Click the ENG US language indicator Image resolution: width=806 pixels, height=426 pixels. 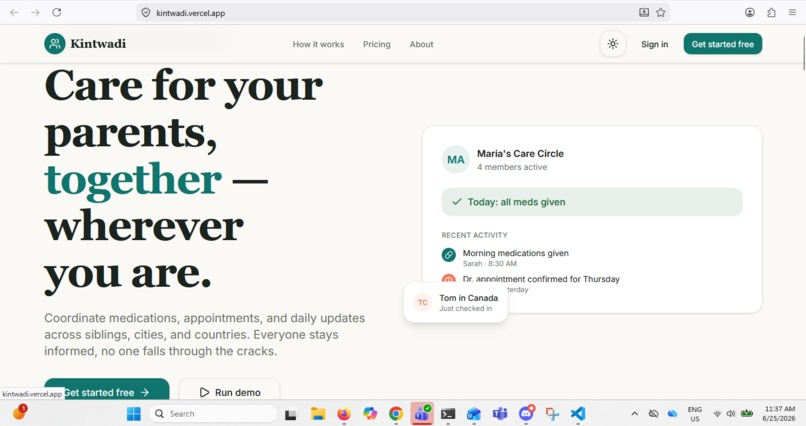click(694, 414)
